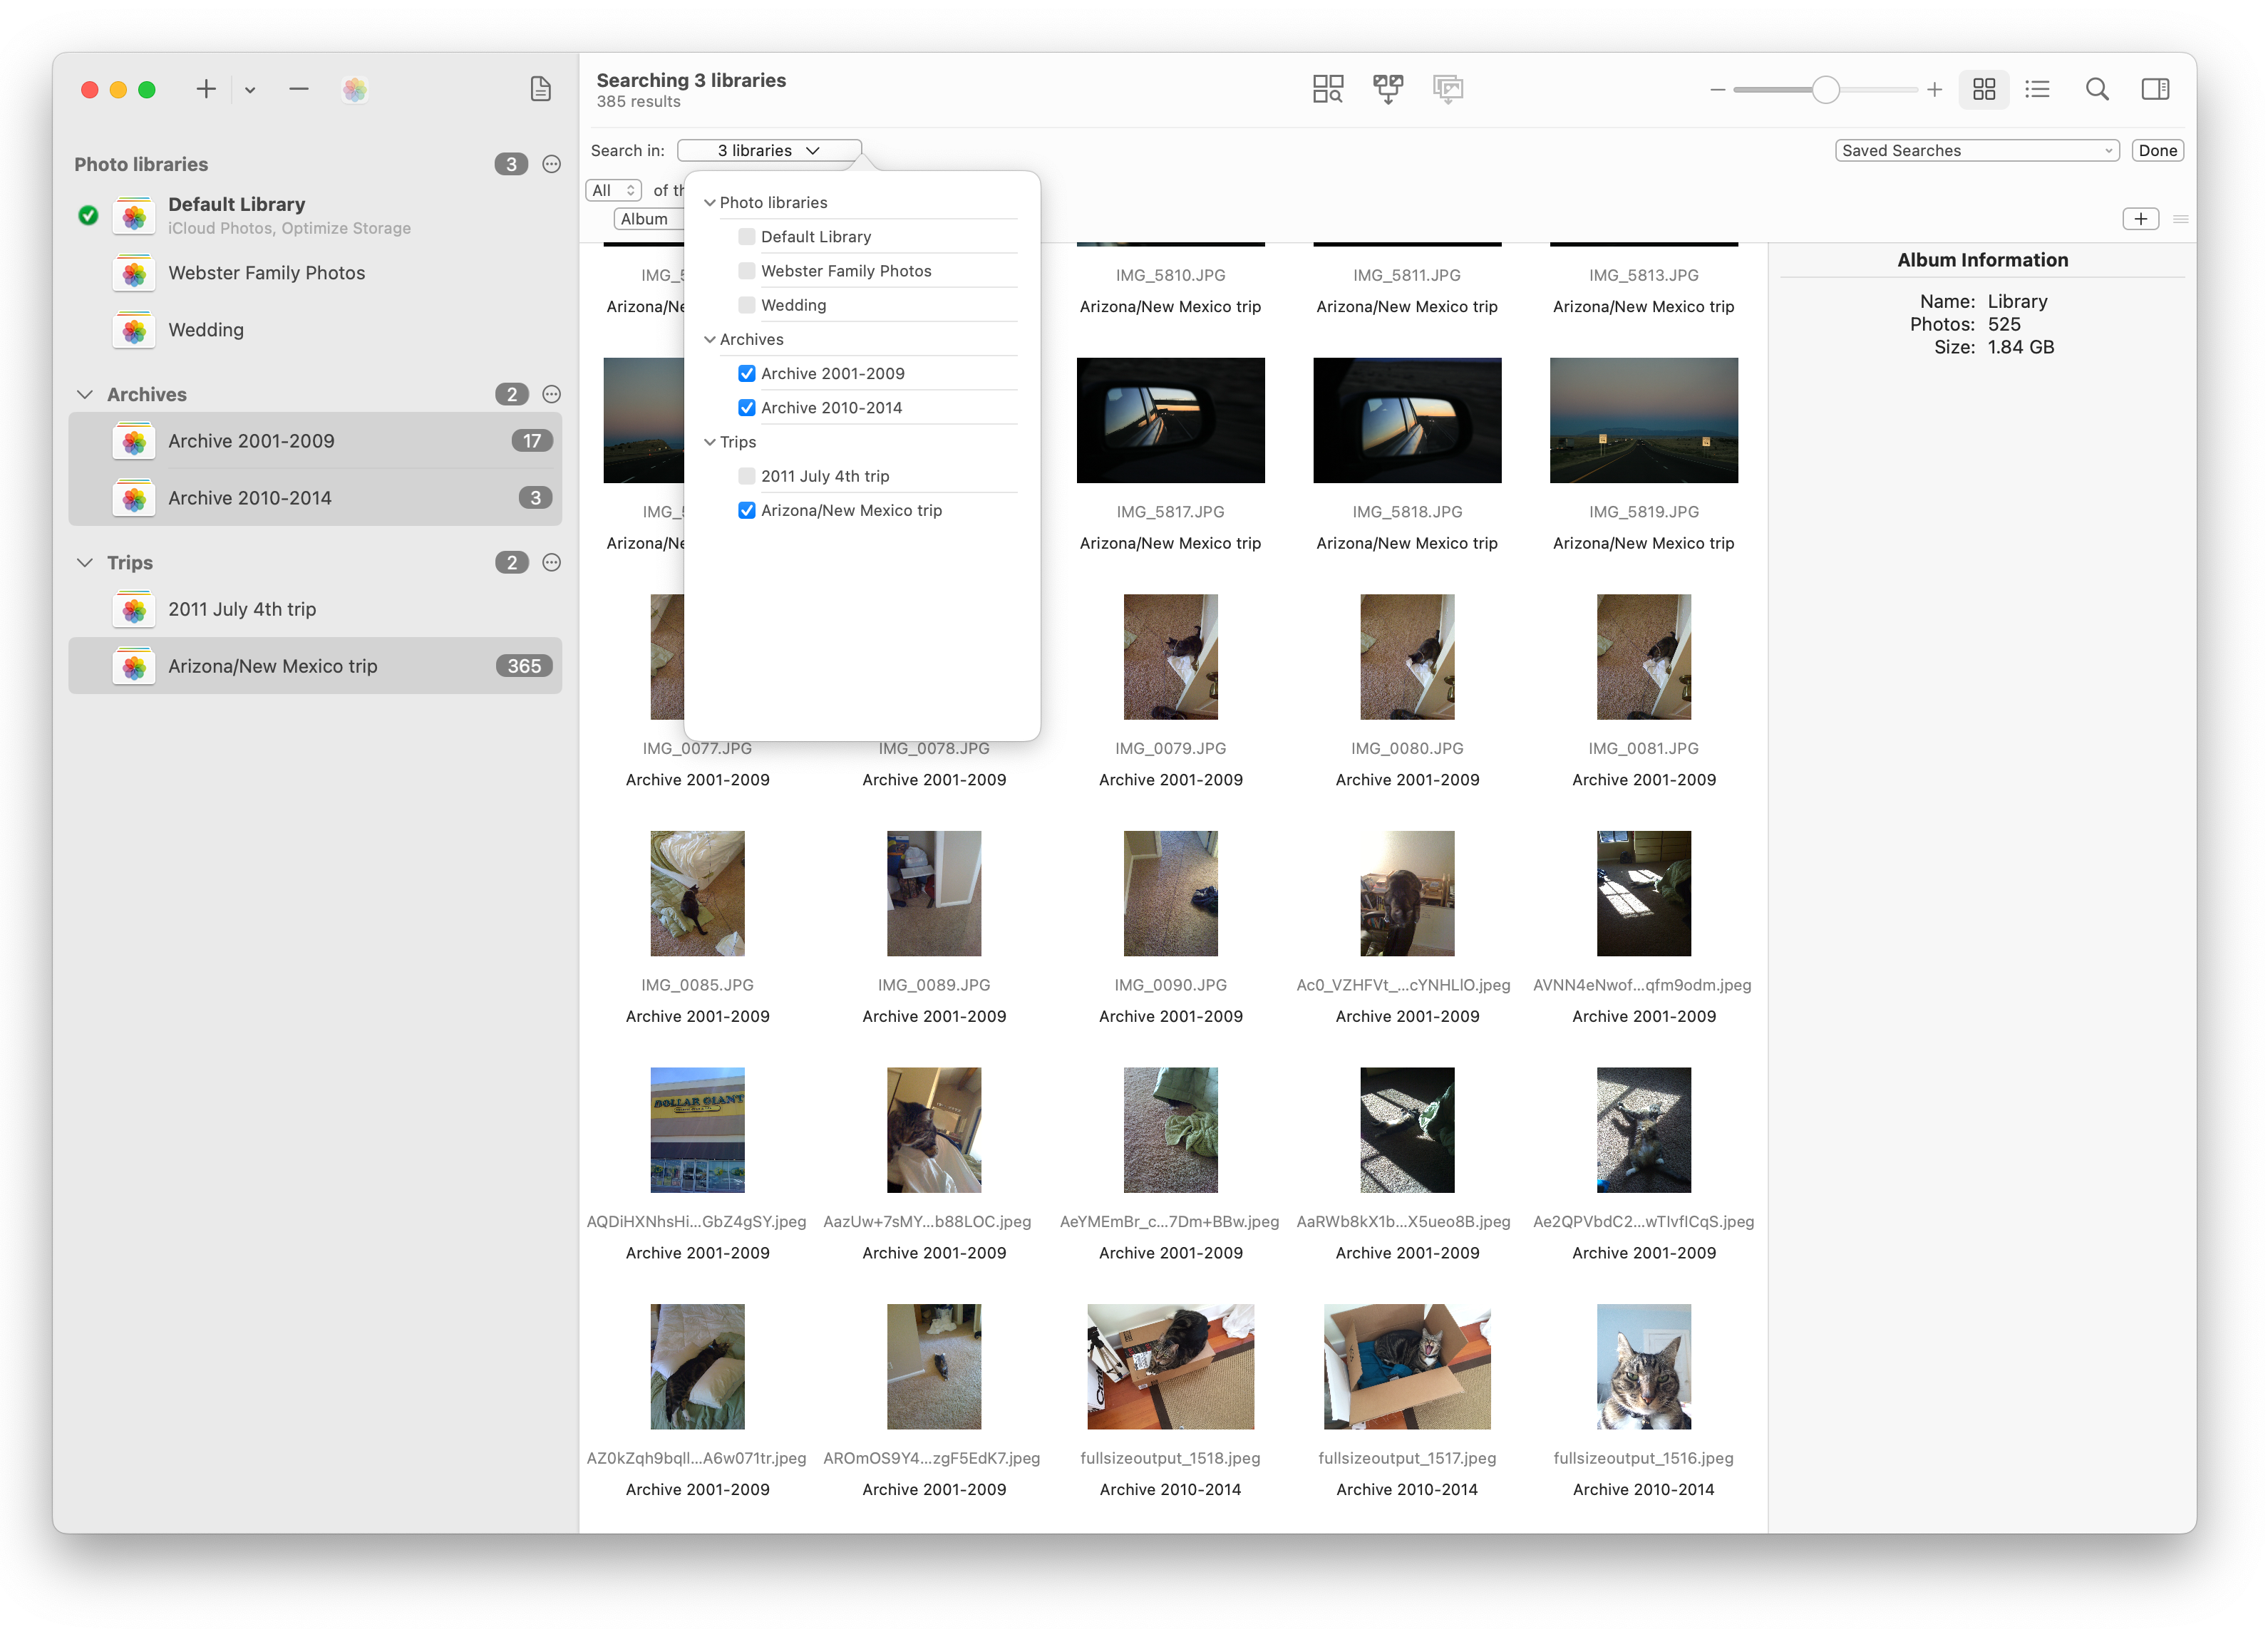The image size is (2268, 1639).
Task: Check the 2011 July 4th trip checkbox
Action: (746, 476)
